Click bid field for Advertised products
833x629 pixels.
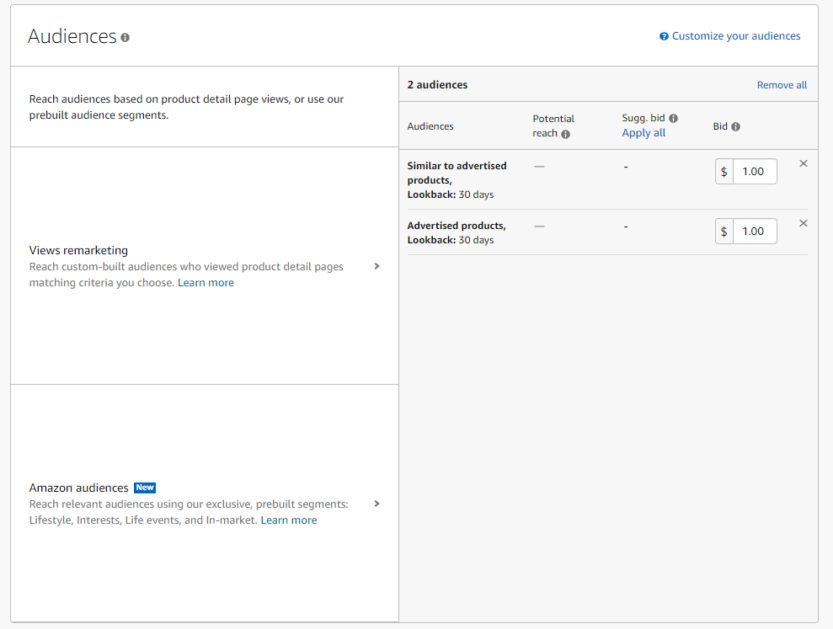(754, 231)
